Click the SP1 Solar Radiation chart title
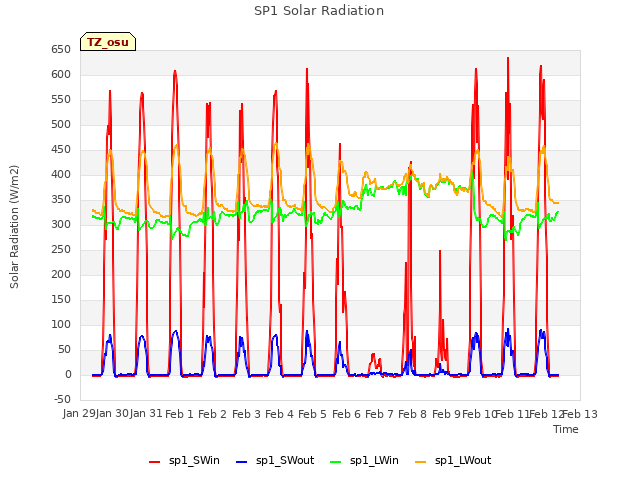 coord(319,11)
